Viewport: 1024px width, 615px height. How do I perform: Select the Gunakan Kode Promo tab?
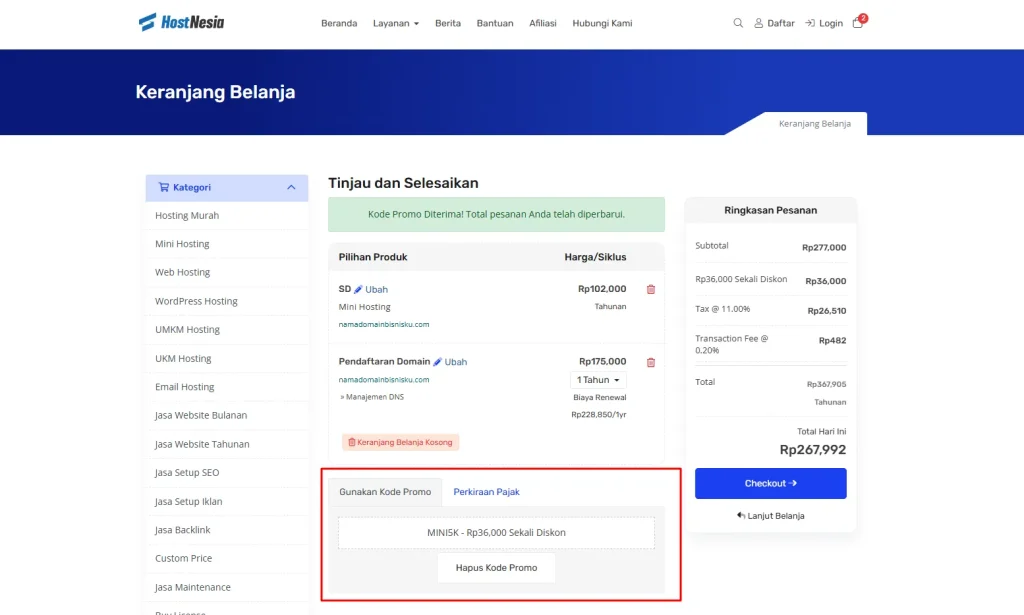385,492
